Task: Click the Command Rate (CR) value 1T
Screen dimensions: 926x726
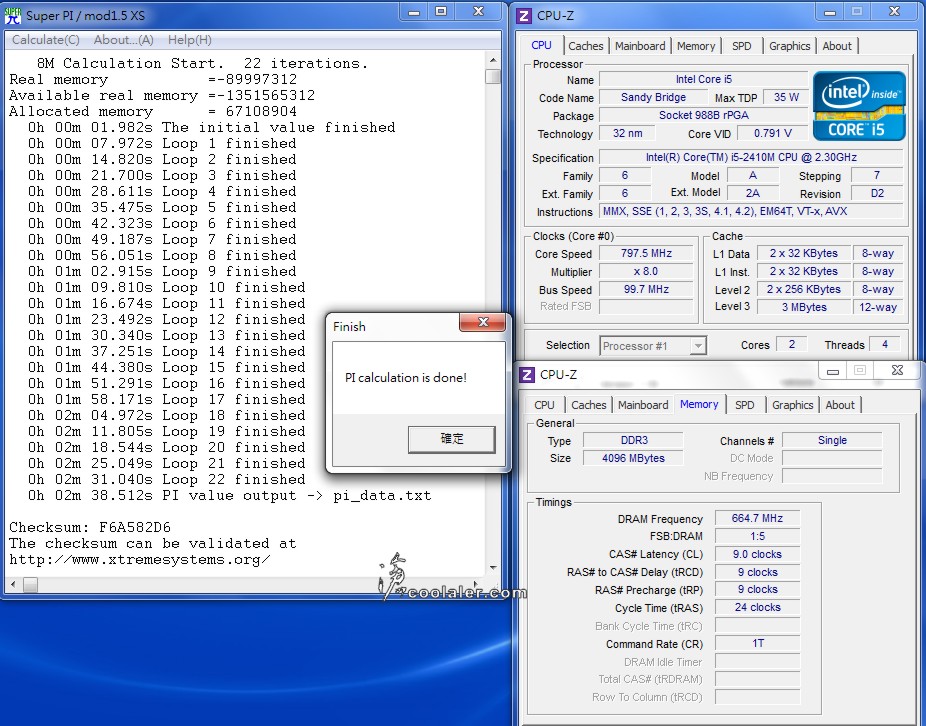Action: [757, 643]
